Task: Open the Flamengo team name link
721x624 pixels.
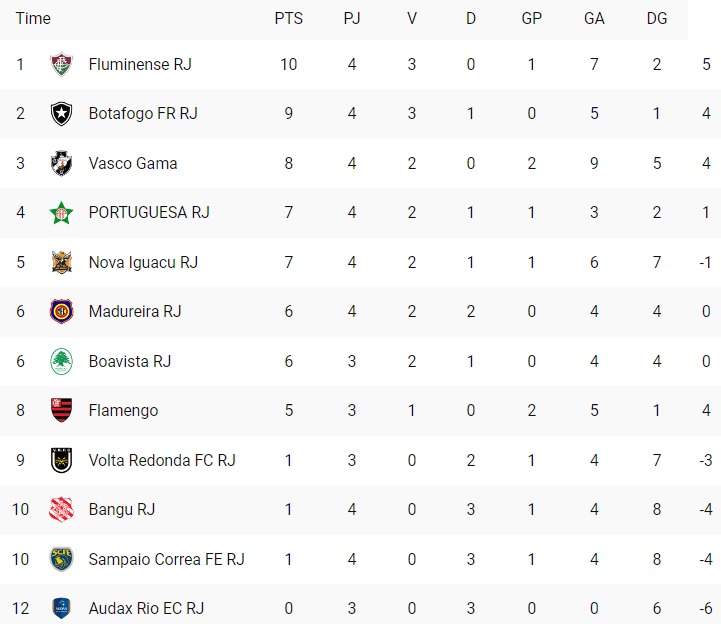Action: click(123, 410)
